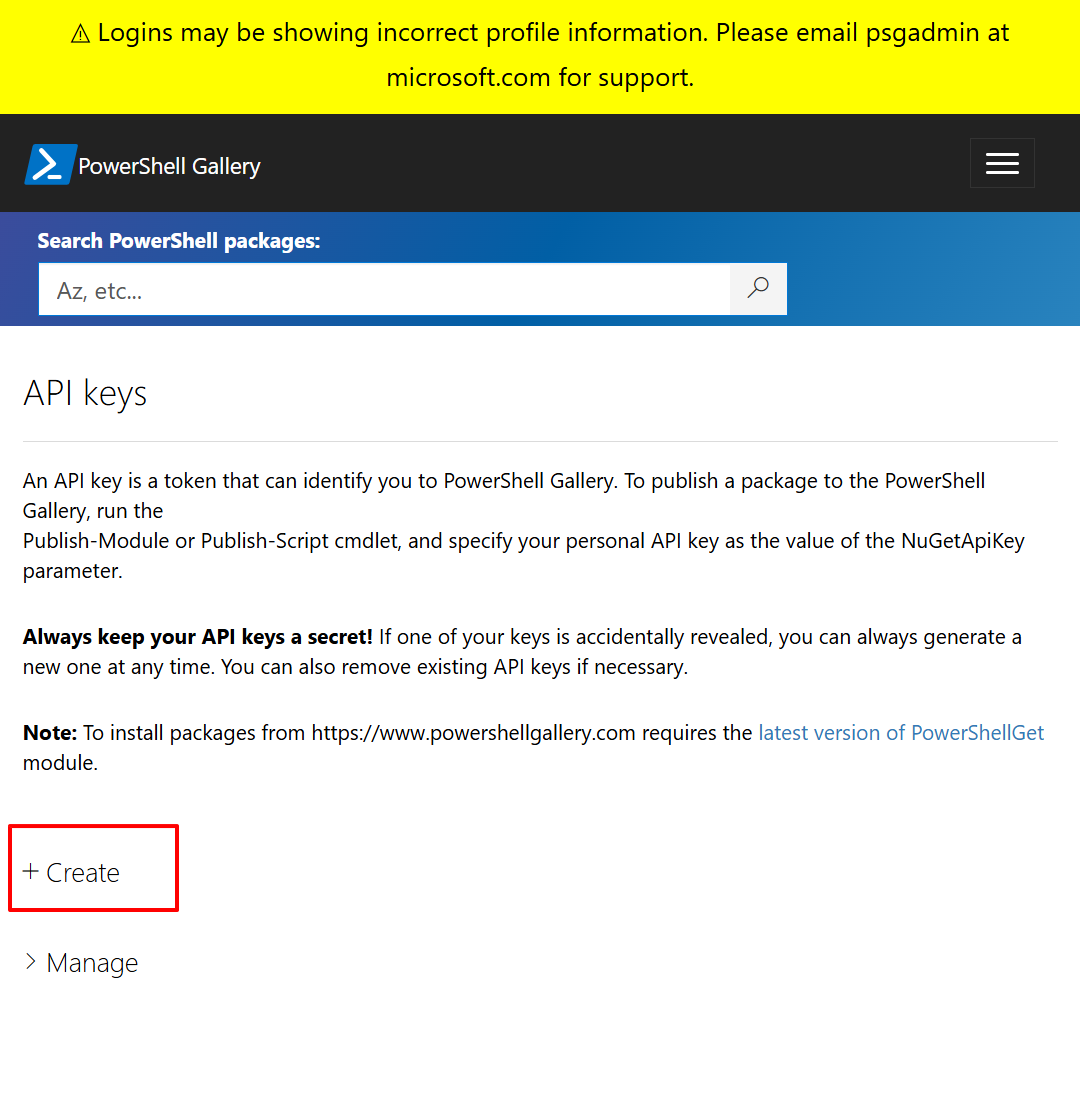Click the PowerShell Gallery title text
This screenshot has height=1101, width=1080.
pos(169,166)
